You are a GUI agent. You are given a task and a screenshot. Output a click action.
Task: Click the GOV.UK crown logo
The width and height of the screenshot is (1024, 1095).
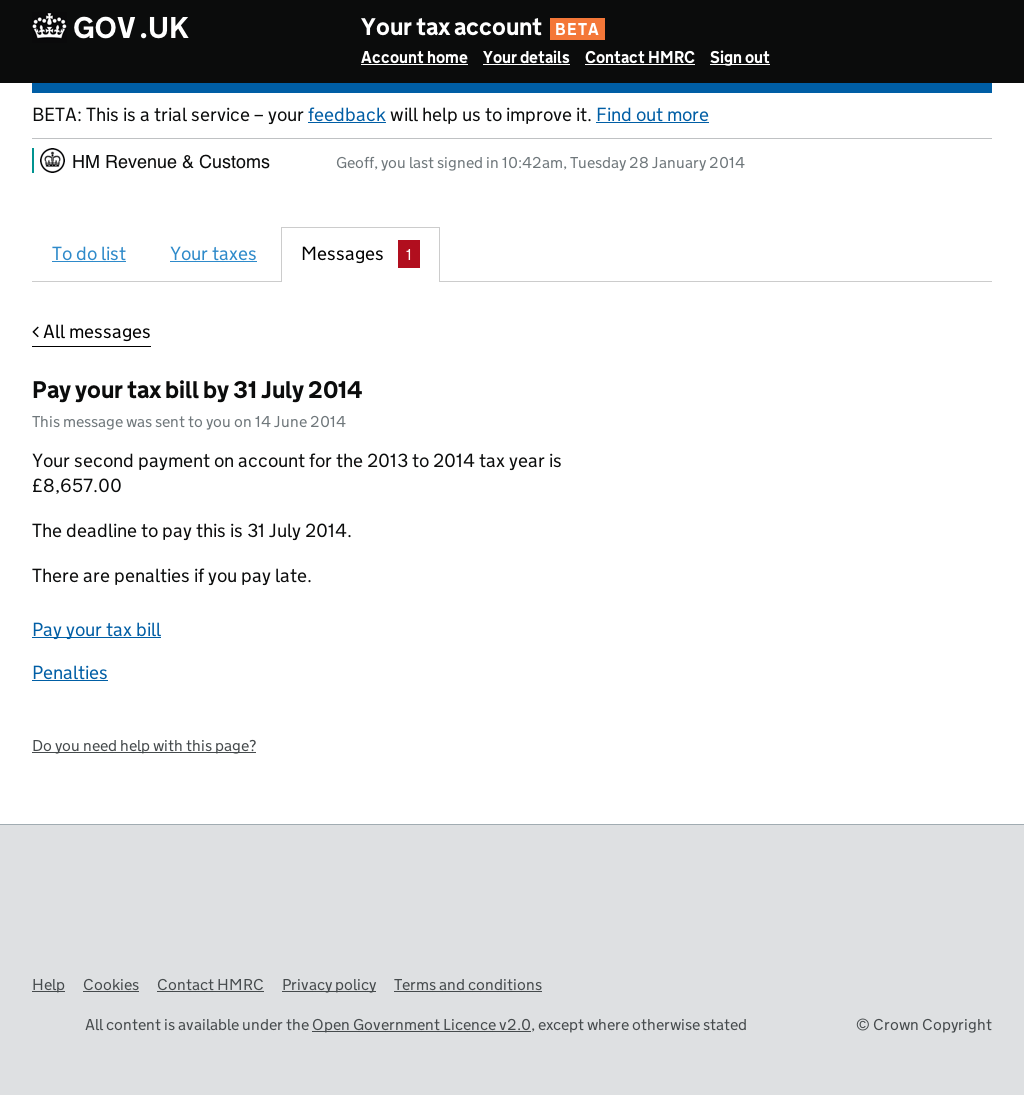pos(49,27)
